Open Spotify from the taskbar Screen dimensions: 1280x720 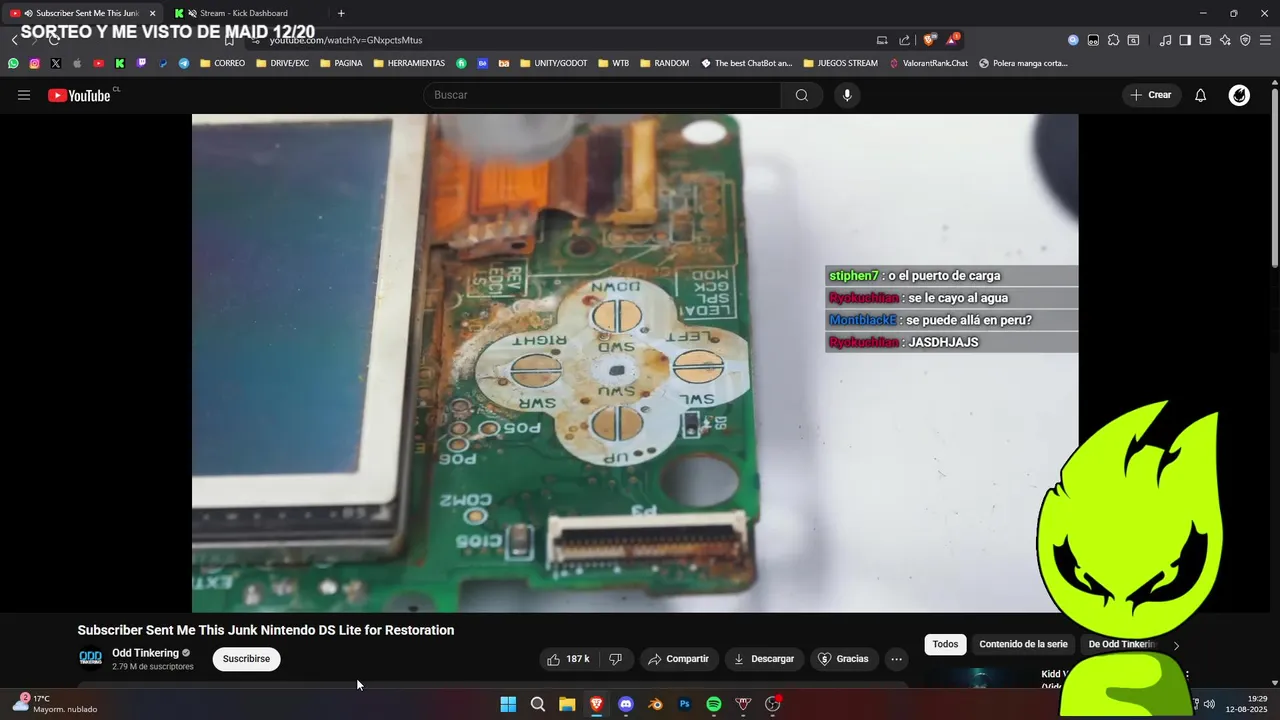[714, 704]
